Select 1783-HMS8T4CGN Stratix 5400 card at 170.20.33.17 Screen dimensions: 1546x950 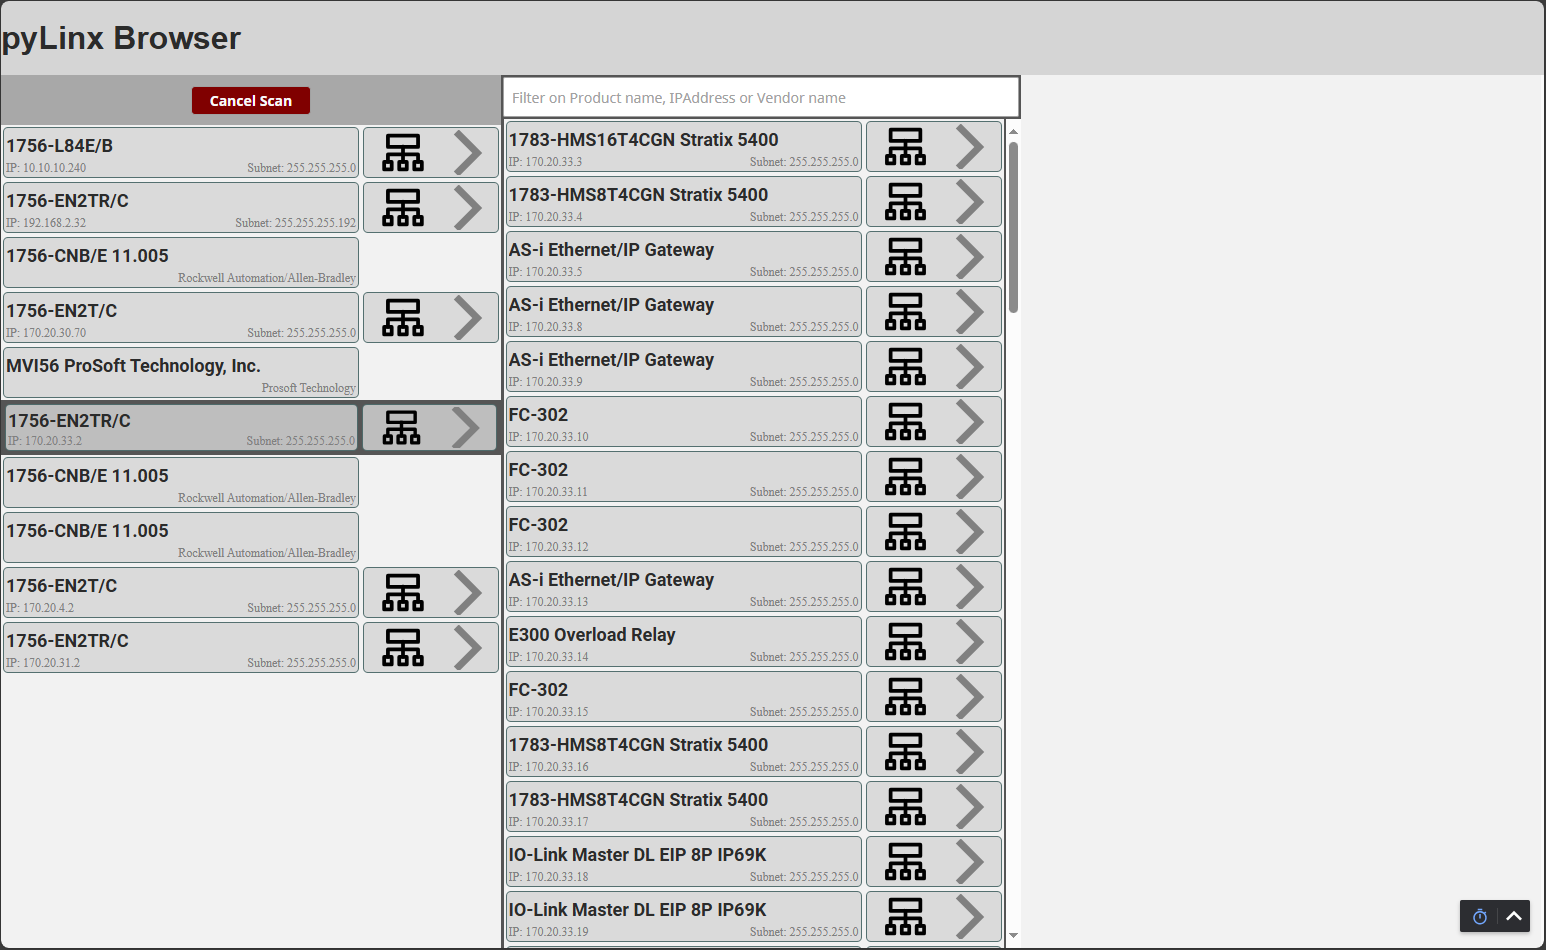[684, 807]
